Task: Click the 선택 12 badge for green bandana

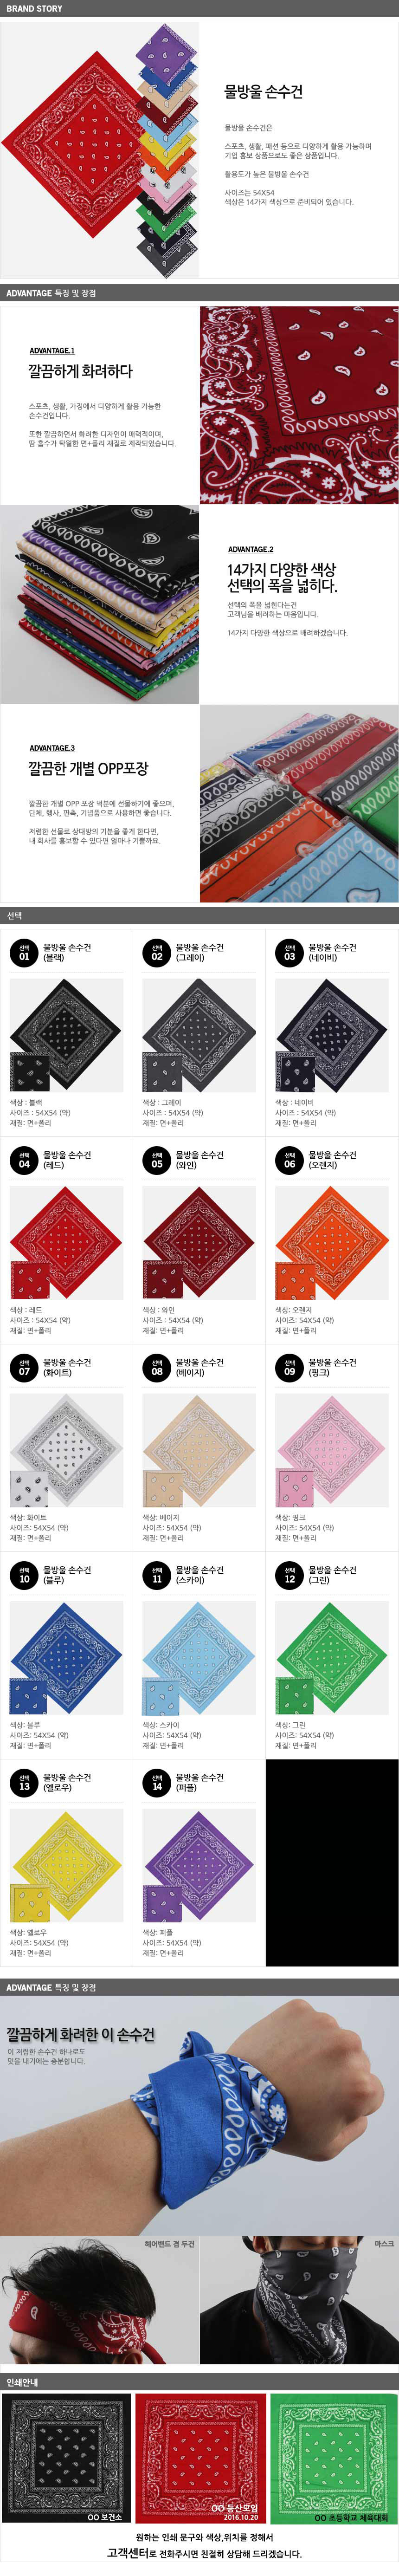Action: click(x=289, y=1575)
